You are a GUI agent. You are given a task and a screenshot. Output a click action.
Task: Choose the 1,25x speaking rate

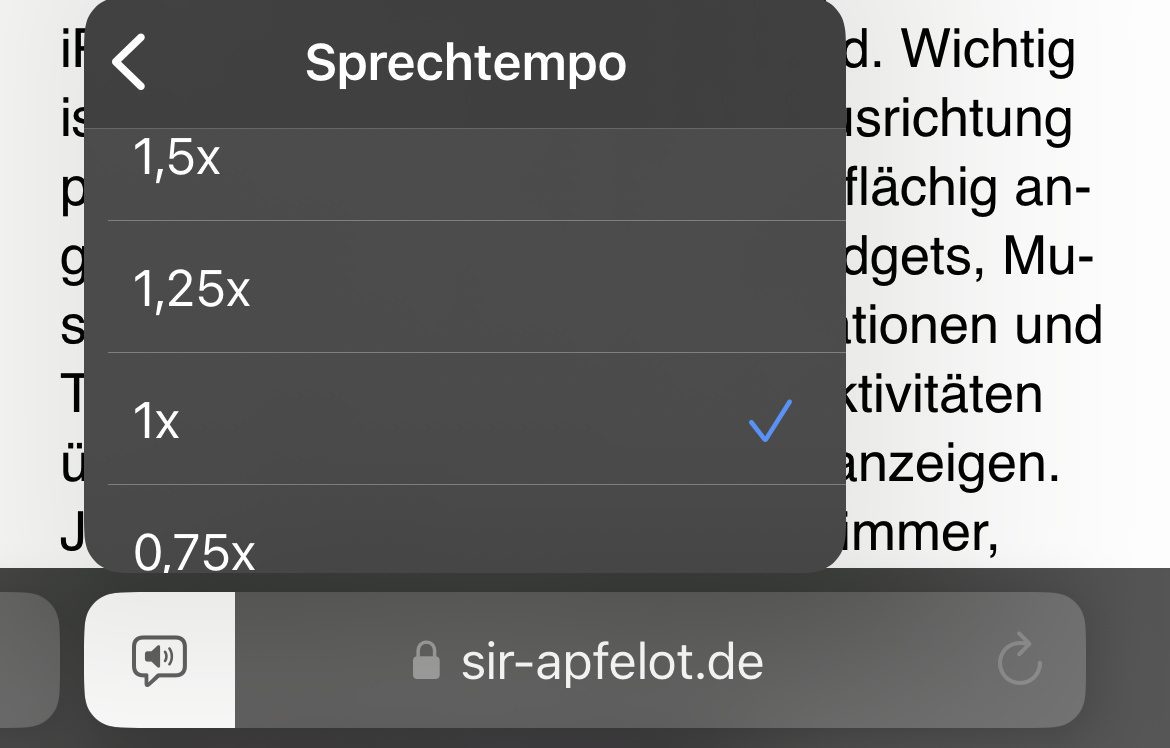tap(191, 289)
